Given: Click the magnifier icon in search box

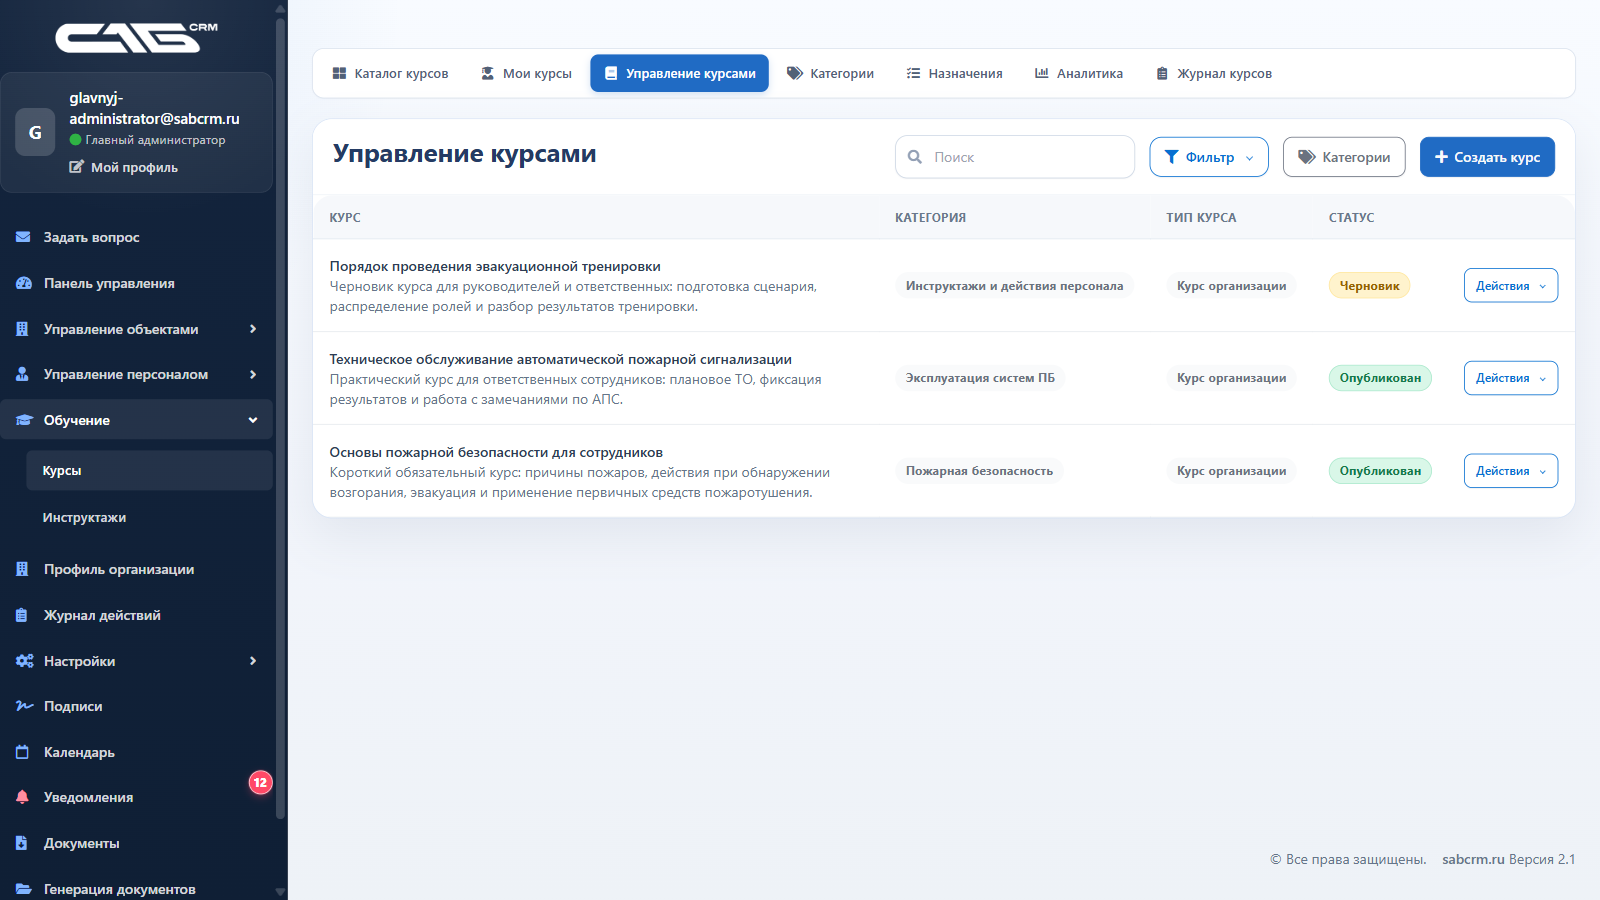Looking at the screenshot, I should 914,157.
